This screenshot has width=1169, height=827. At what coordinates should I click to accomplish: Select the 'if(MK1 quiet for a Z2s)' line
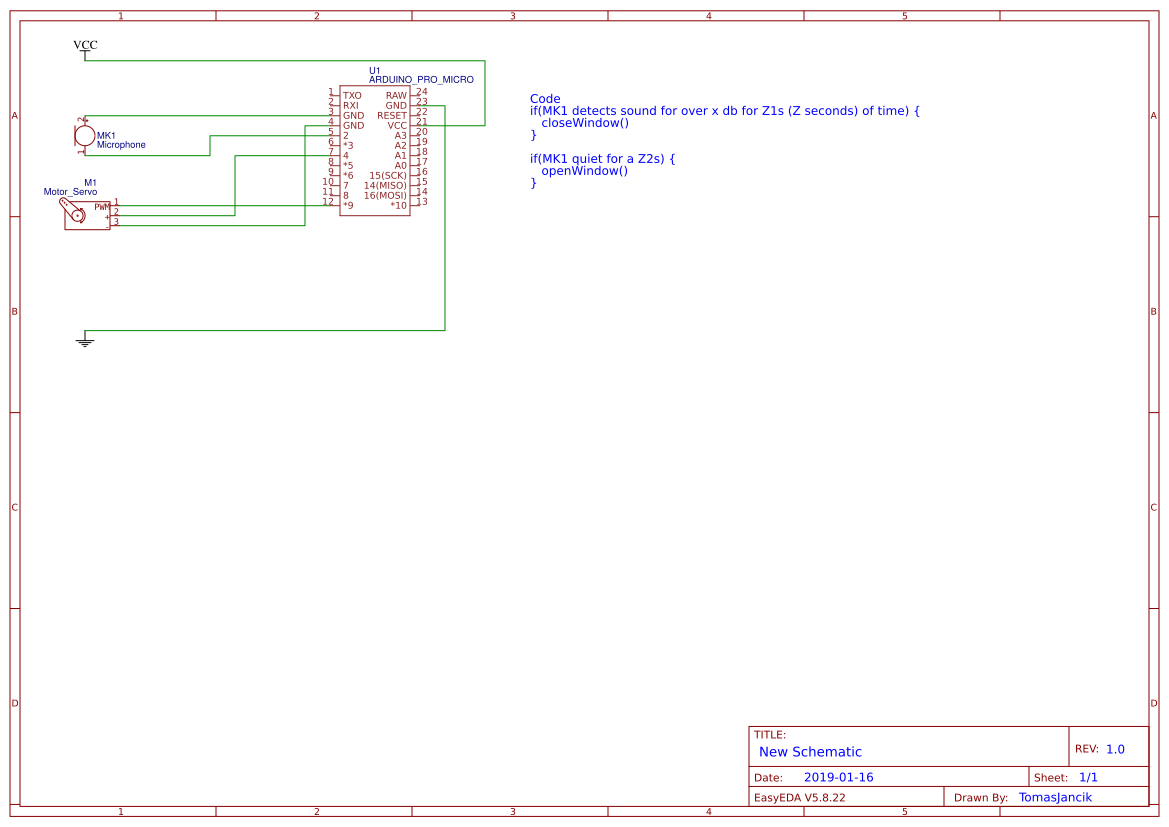602,159
